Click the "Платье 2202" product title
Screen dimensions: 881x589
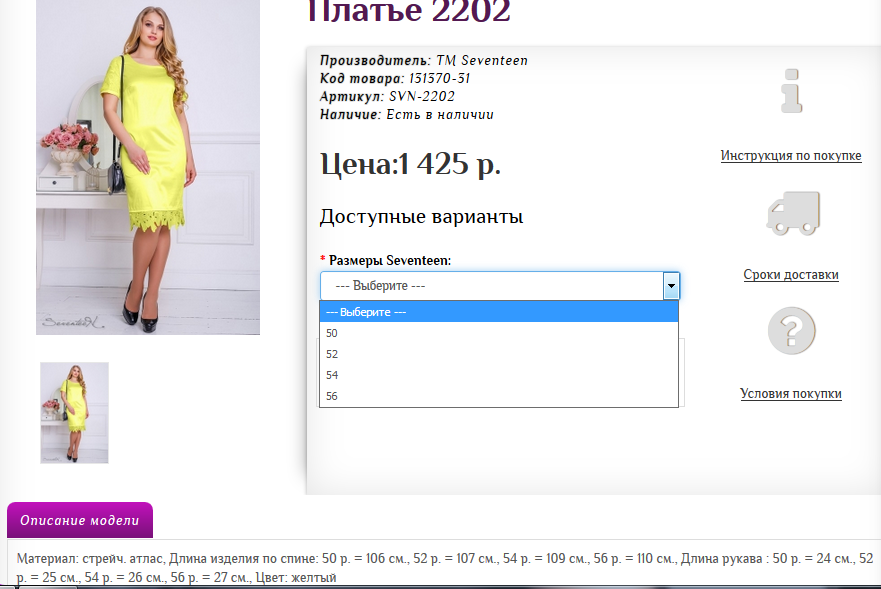click(410, 12)
